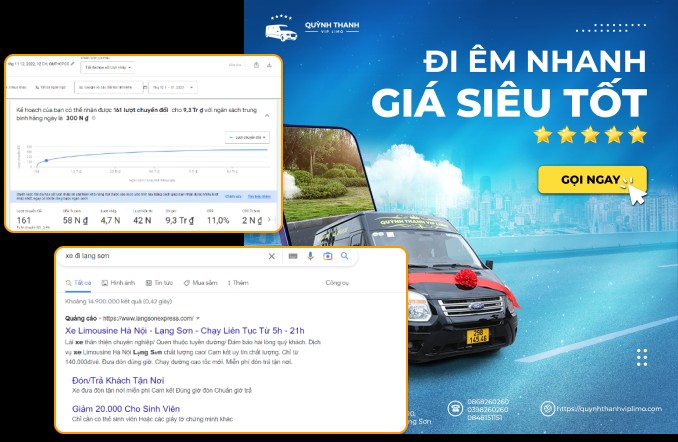The image size is (678, 442).
Task: Click the https://quynhthanhviplimo.com website link
Action: pyautogui.click(x=609, y=408)
